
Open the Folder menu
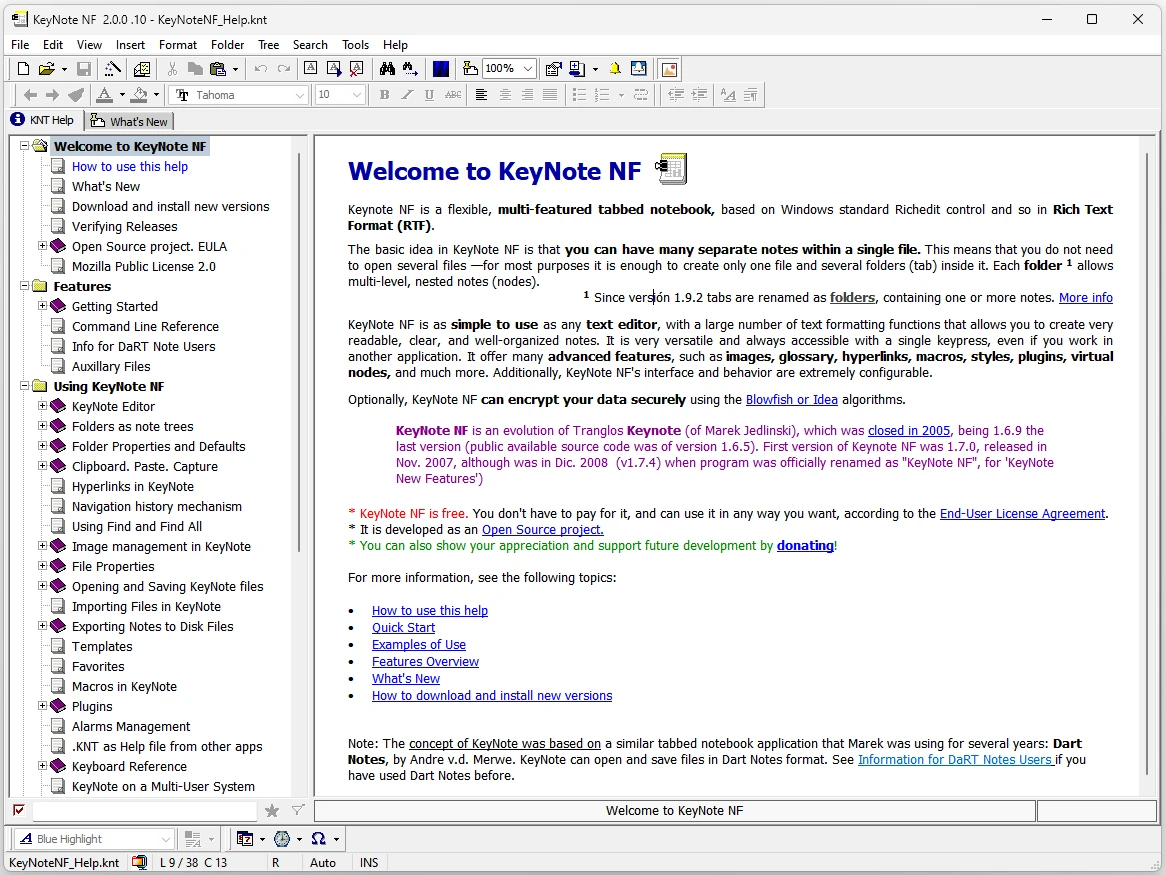[227, 45]
